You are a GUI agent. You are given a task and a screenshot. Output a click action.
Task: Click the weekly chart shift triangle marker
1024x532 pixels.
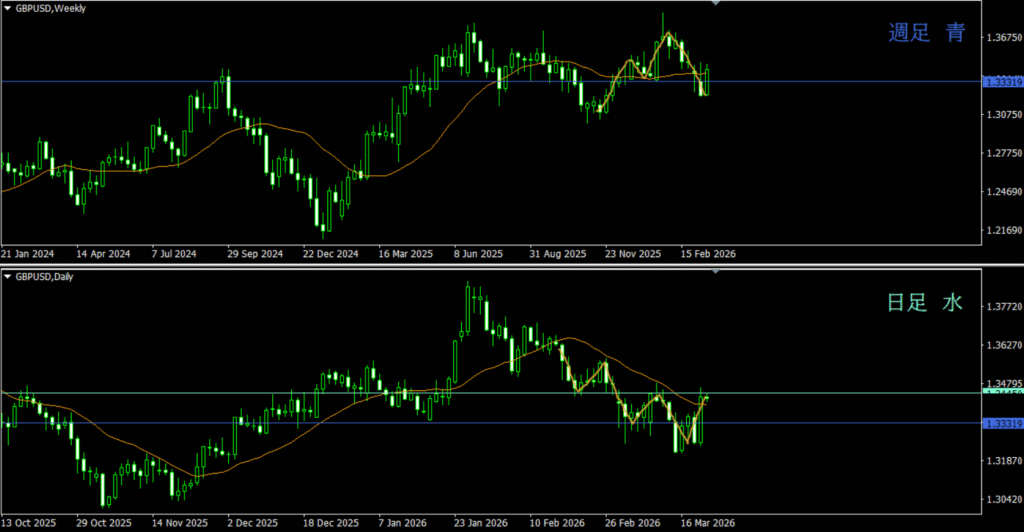(x=715, y=4)
